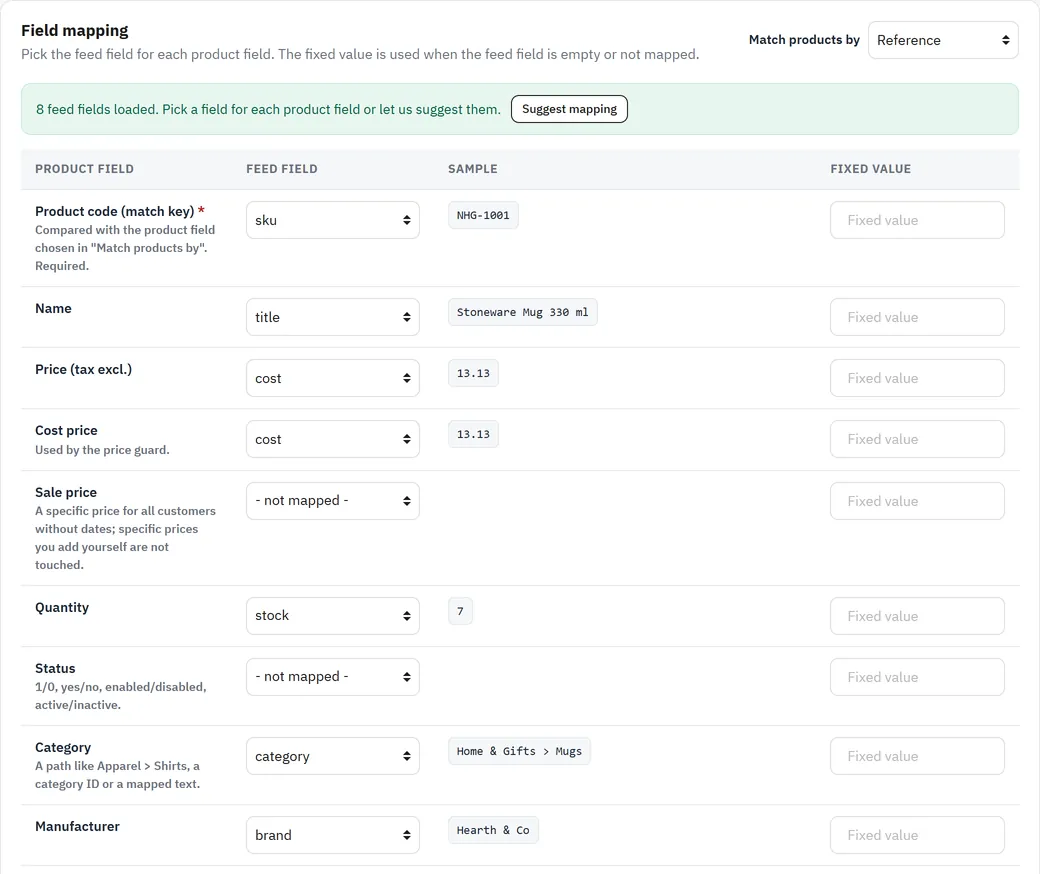Focus the Manufacturer fixed value input
This screenshot has width=1040, height=874.
917,835
